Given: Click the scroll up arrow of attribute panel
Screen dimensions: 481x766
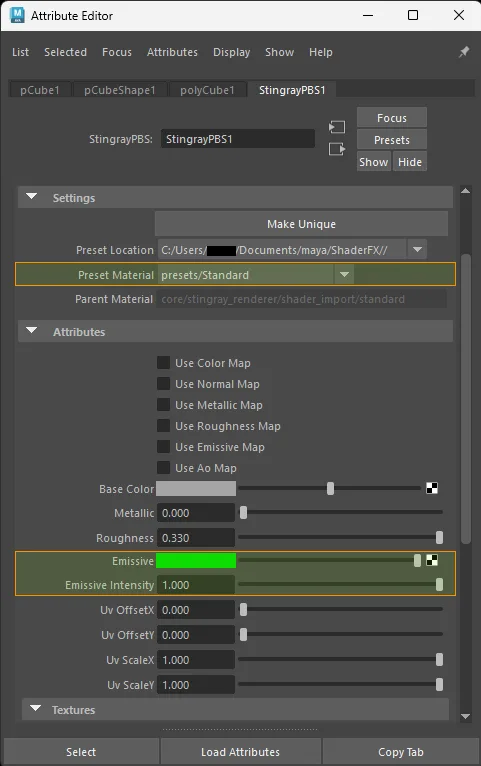Looking at the screenshot, I should click(465, 191).
